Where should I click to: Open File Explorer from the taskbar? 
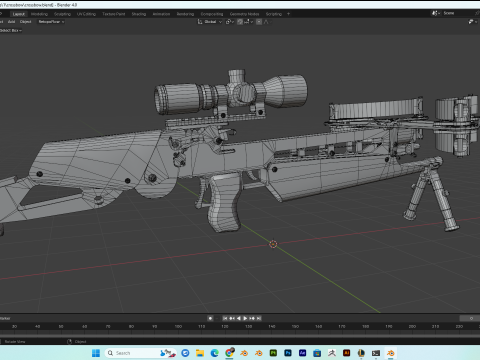point(200,353)
